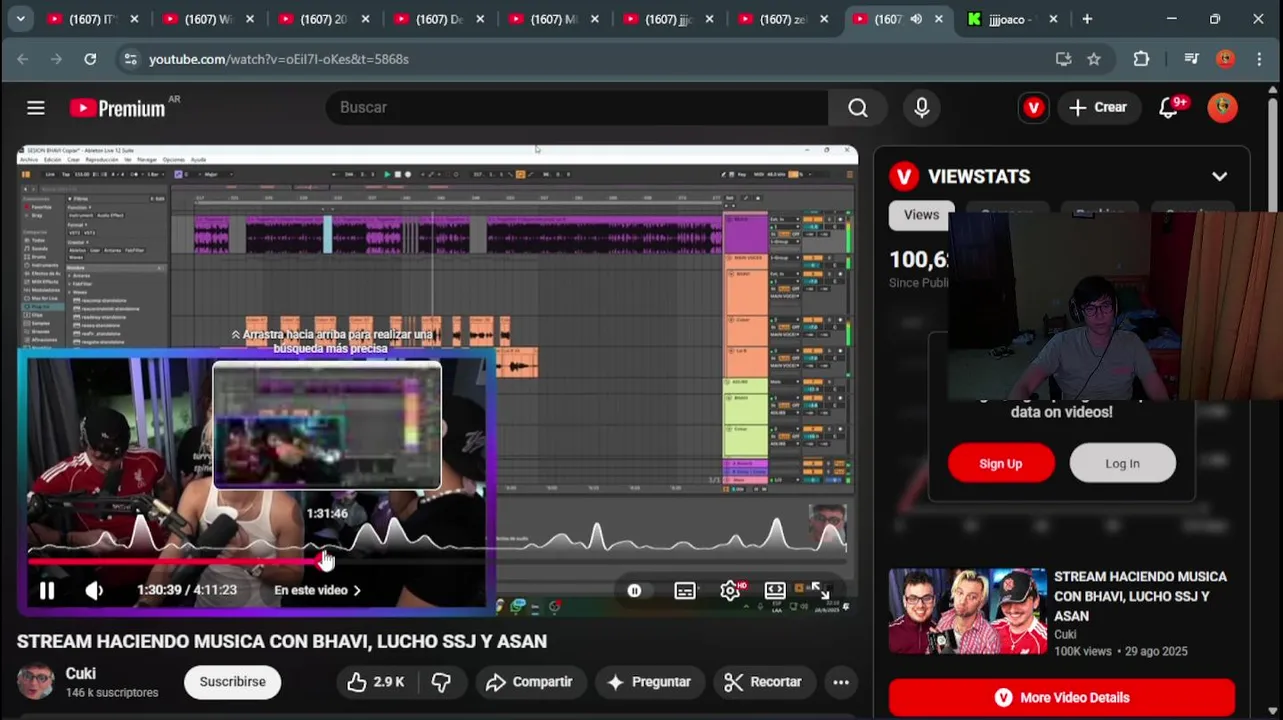Switch the player to theater mode
Image resolution: width=1283 pixels, height=720 pixels.
point(775,590)
